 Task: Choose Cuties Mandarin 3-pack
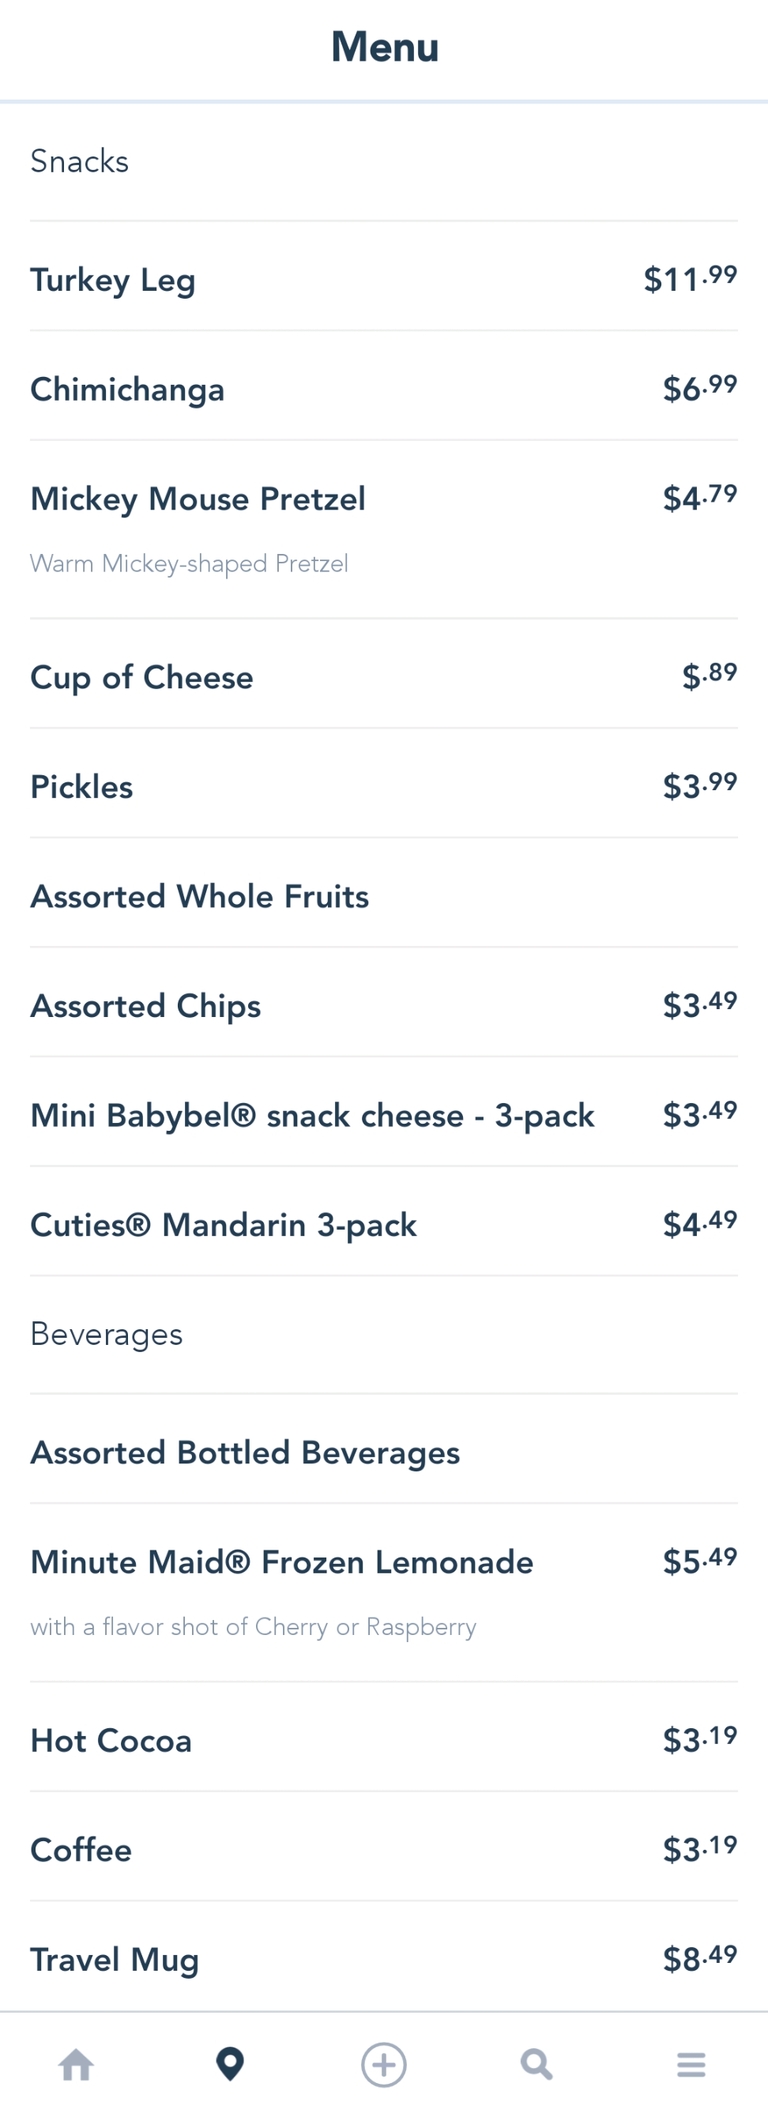pyautogui.click(x=224, y=1225)
